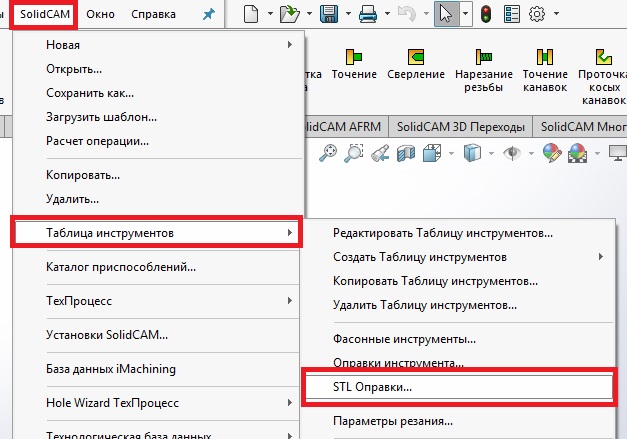627x439 pixels.
Task: Open База данных iMachining
Action: [157, 369]
